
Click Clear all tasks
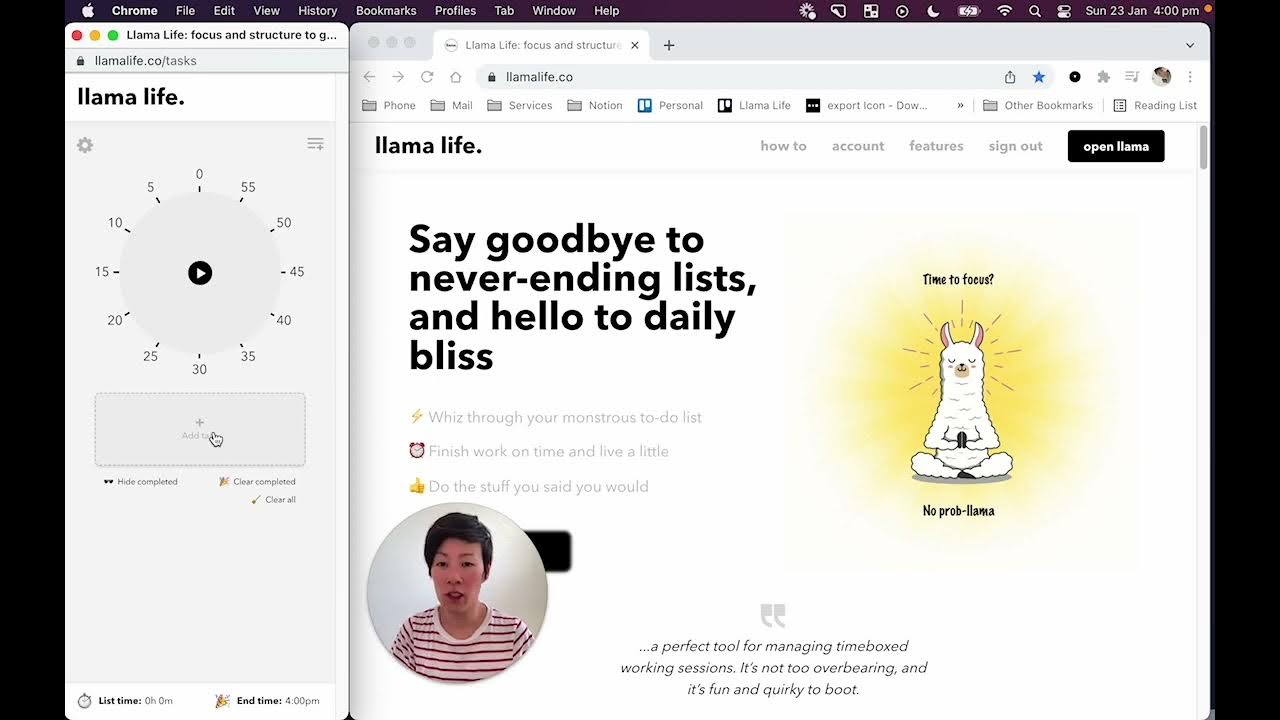[x=273, y=500]
